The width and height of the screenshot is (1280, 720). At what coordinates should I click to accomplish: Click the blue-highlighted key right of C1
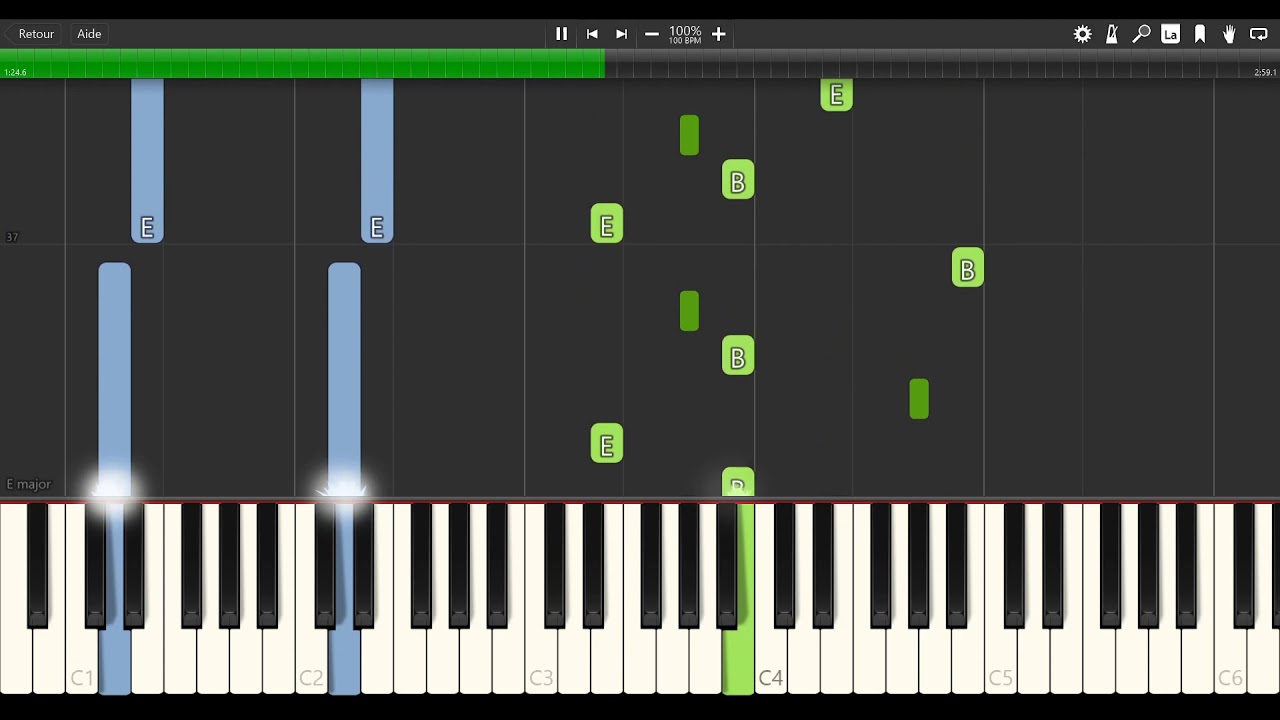click(115, 598)
